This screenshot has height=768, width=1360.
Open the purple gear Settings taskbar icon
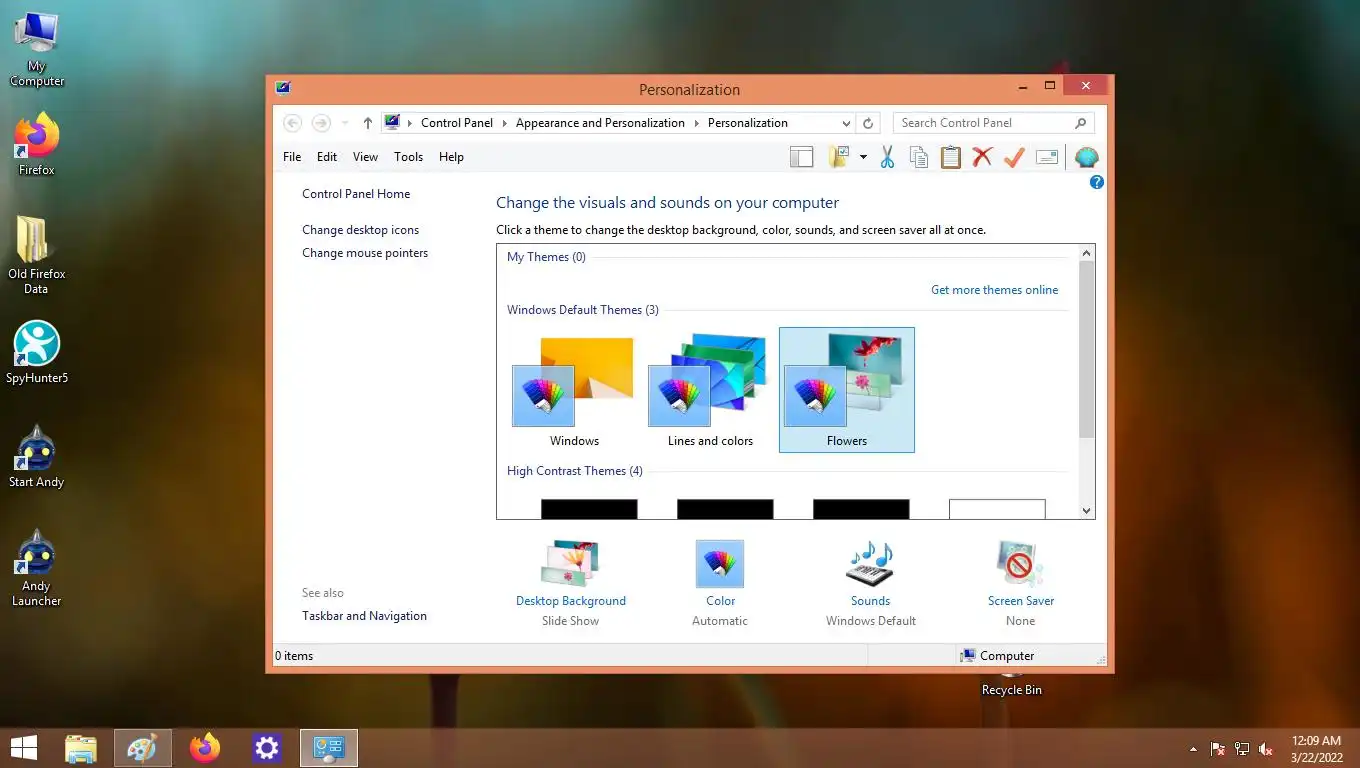(266, 748)
